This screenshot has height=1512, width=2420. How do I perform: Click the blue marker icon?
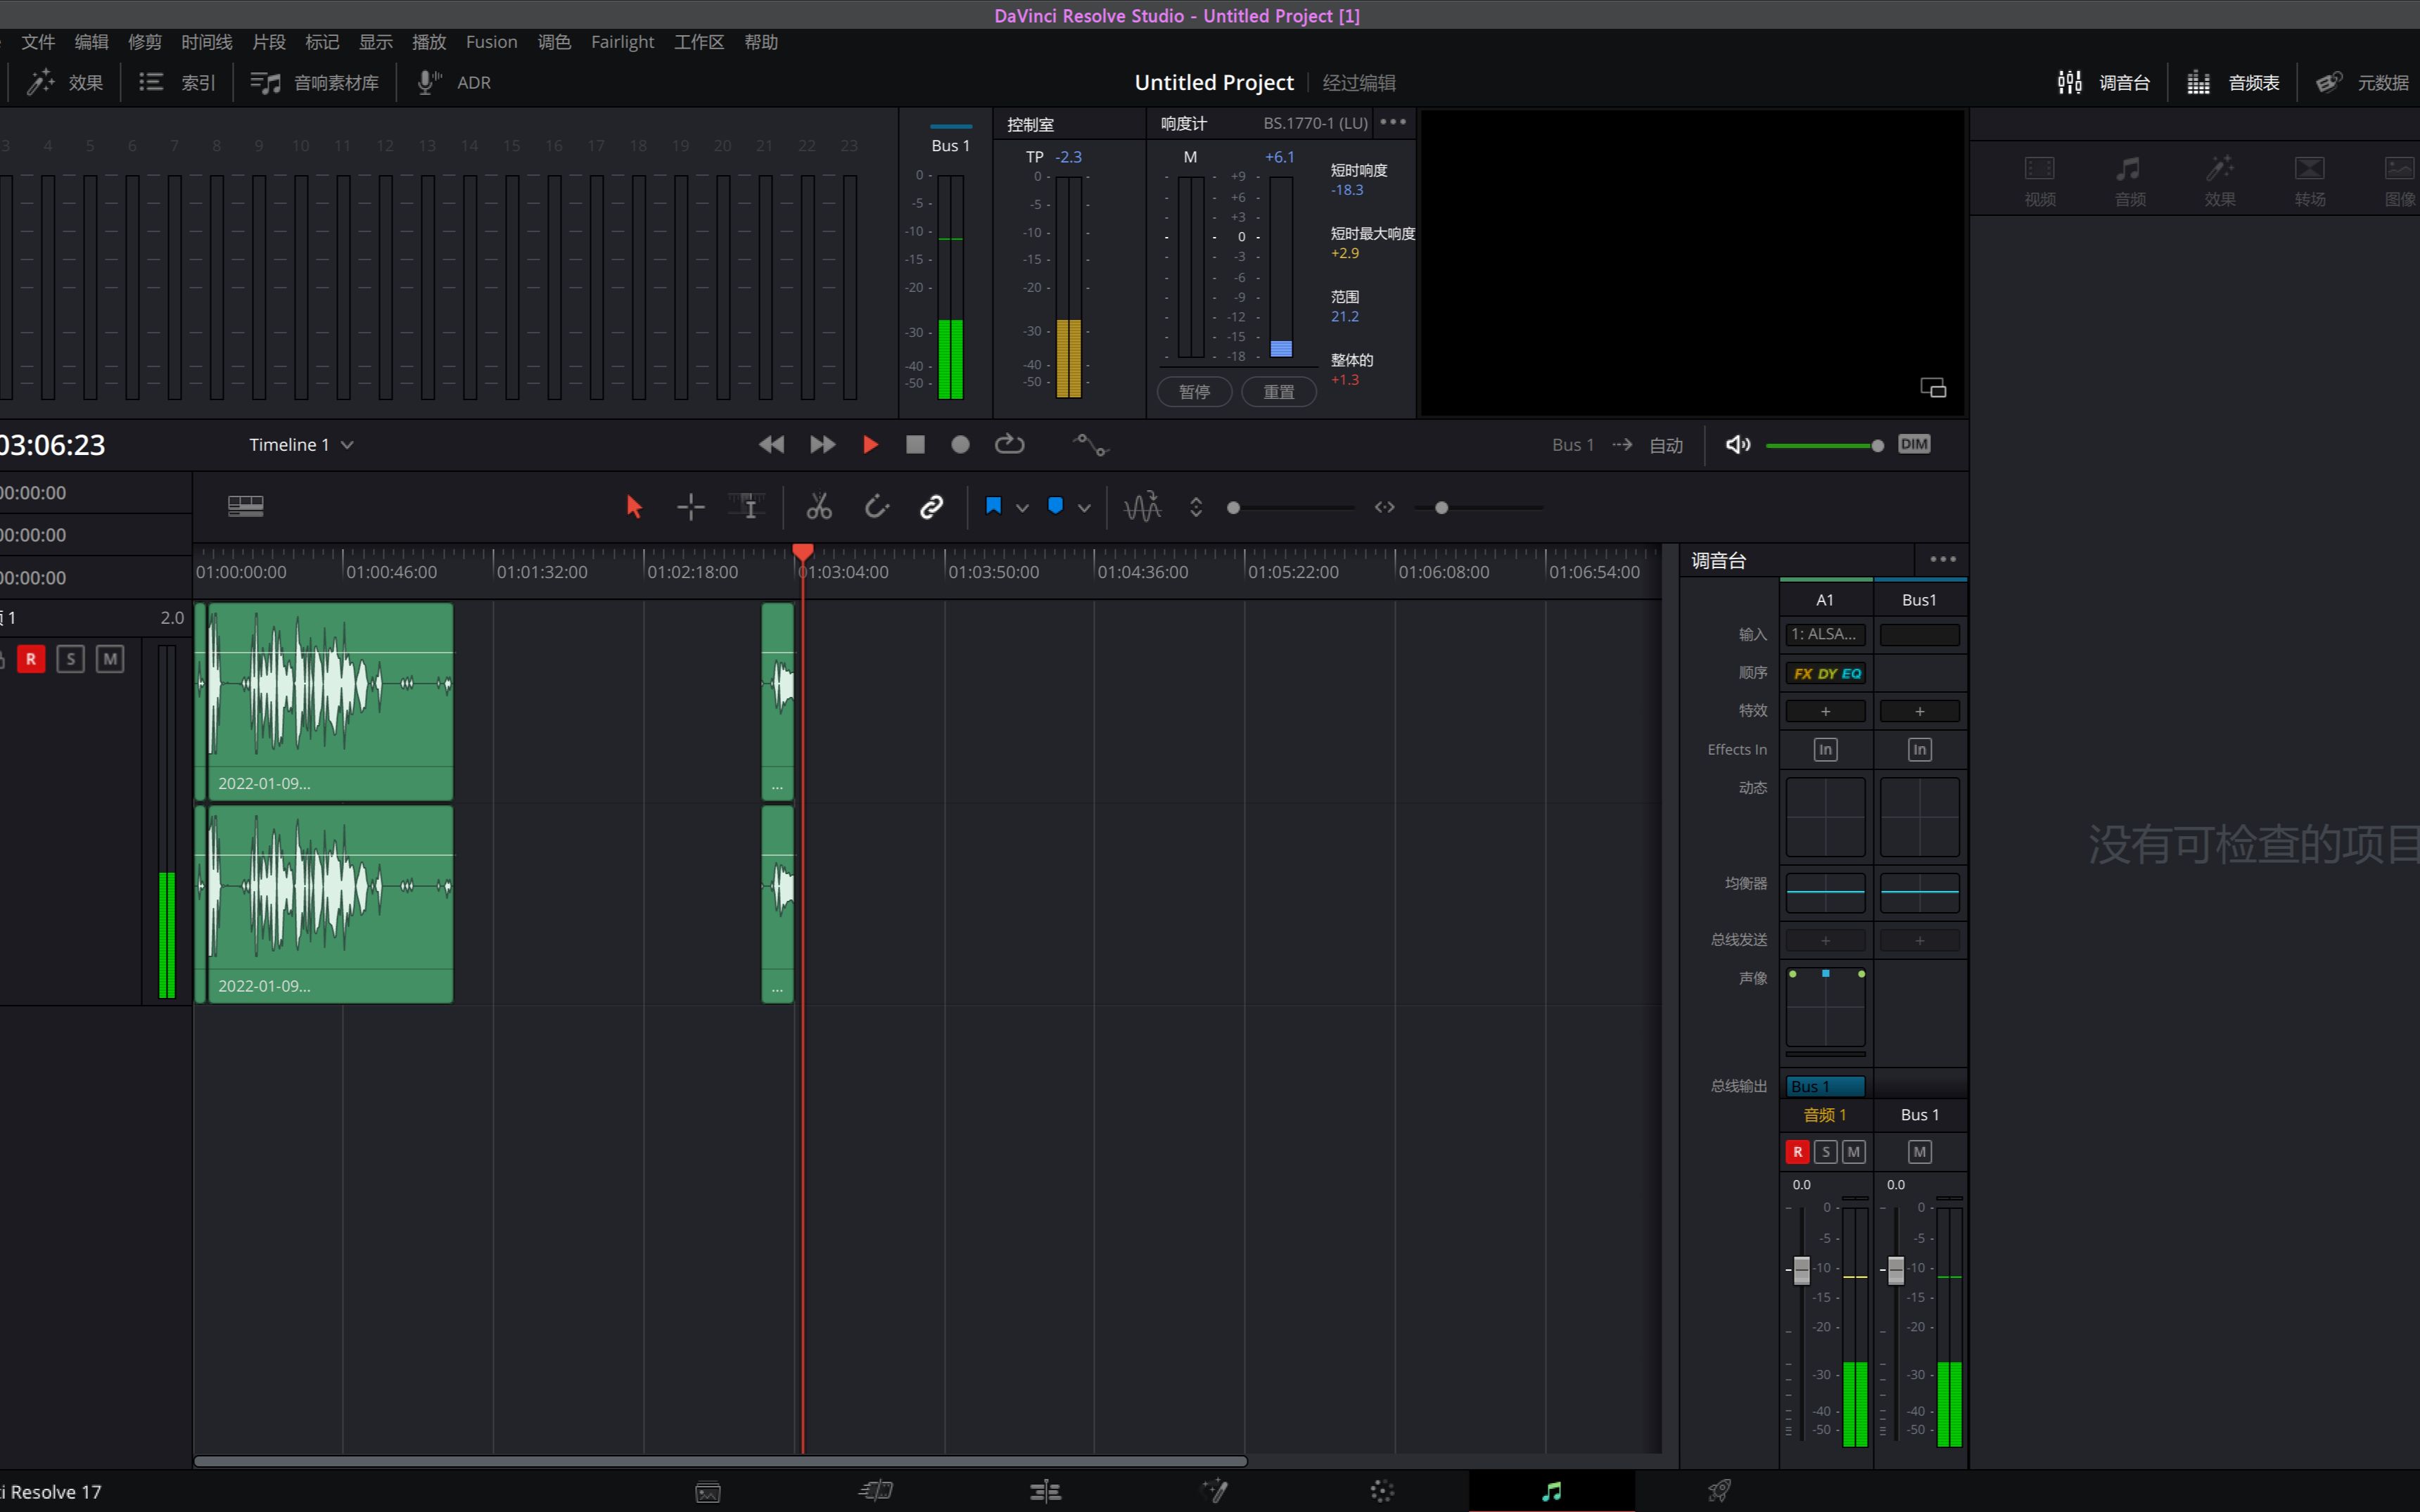coord(1055,506)
